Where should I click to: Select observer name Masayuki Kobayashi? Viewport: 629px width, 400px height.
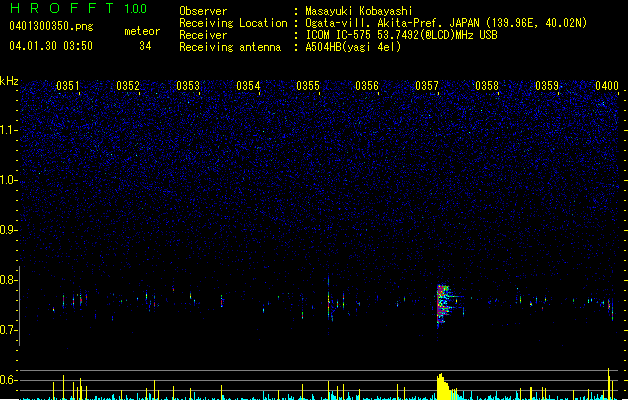(x=359, y=11)
